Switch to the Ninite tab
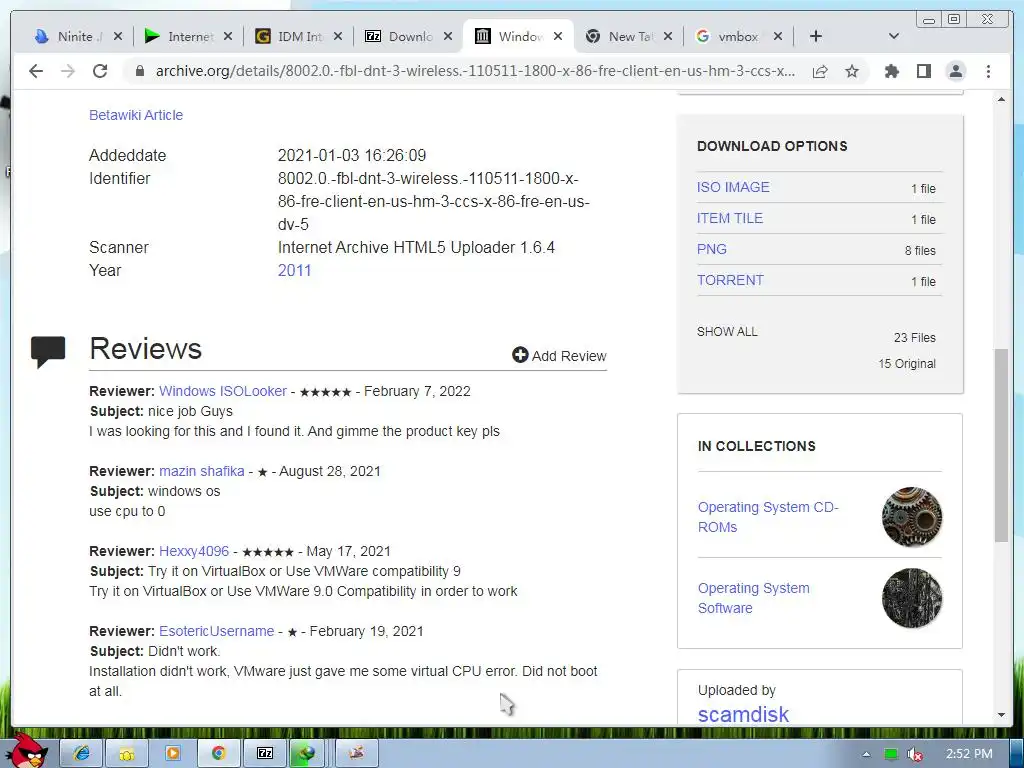This screenshot has height=768, width=1024. pos(72,37)
